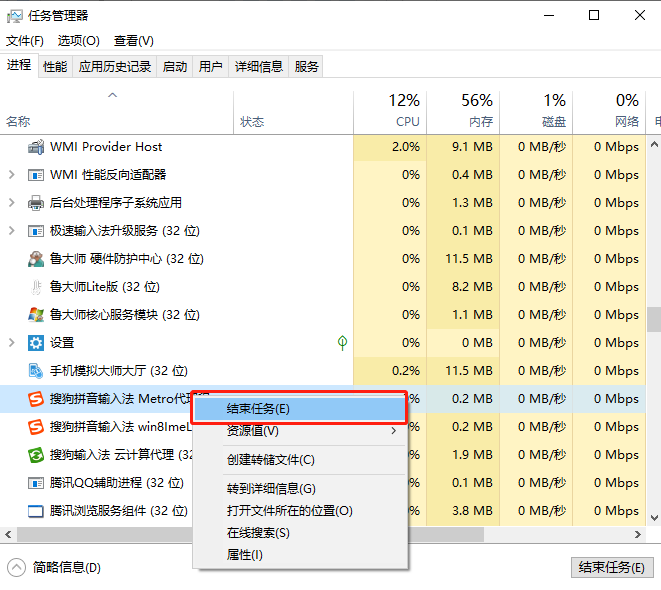Select the 手机模拟大师大厅 0.2% CPU cell
The width and height of the screenshot is (661, 590).
[x=390, y=371]
